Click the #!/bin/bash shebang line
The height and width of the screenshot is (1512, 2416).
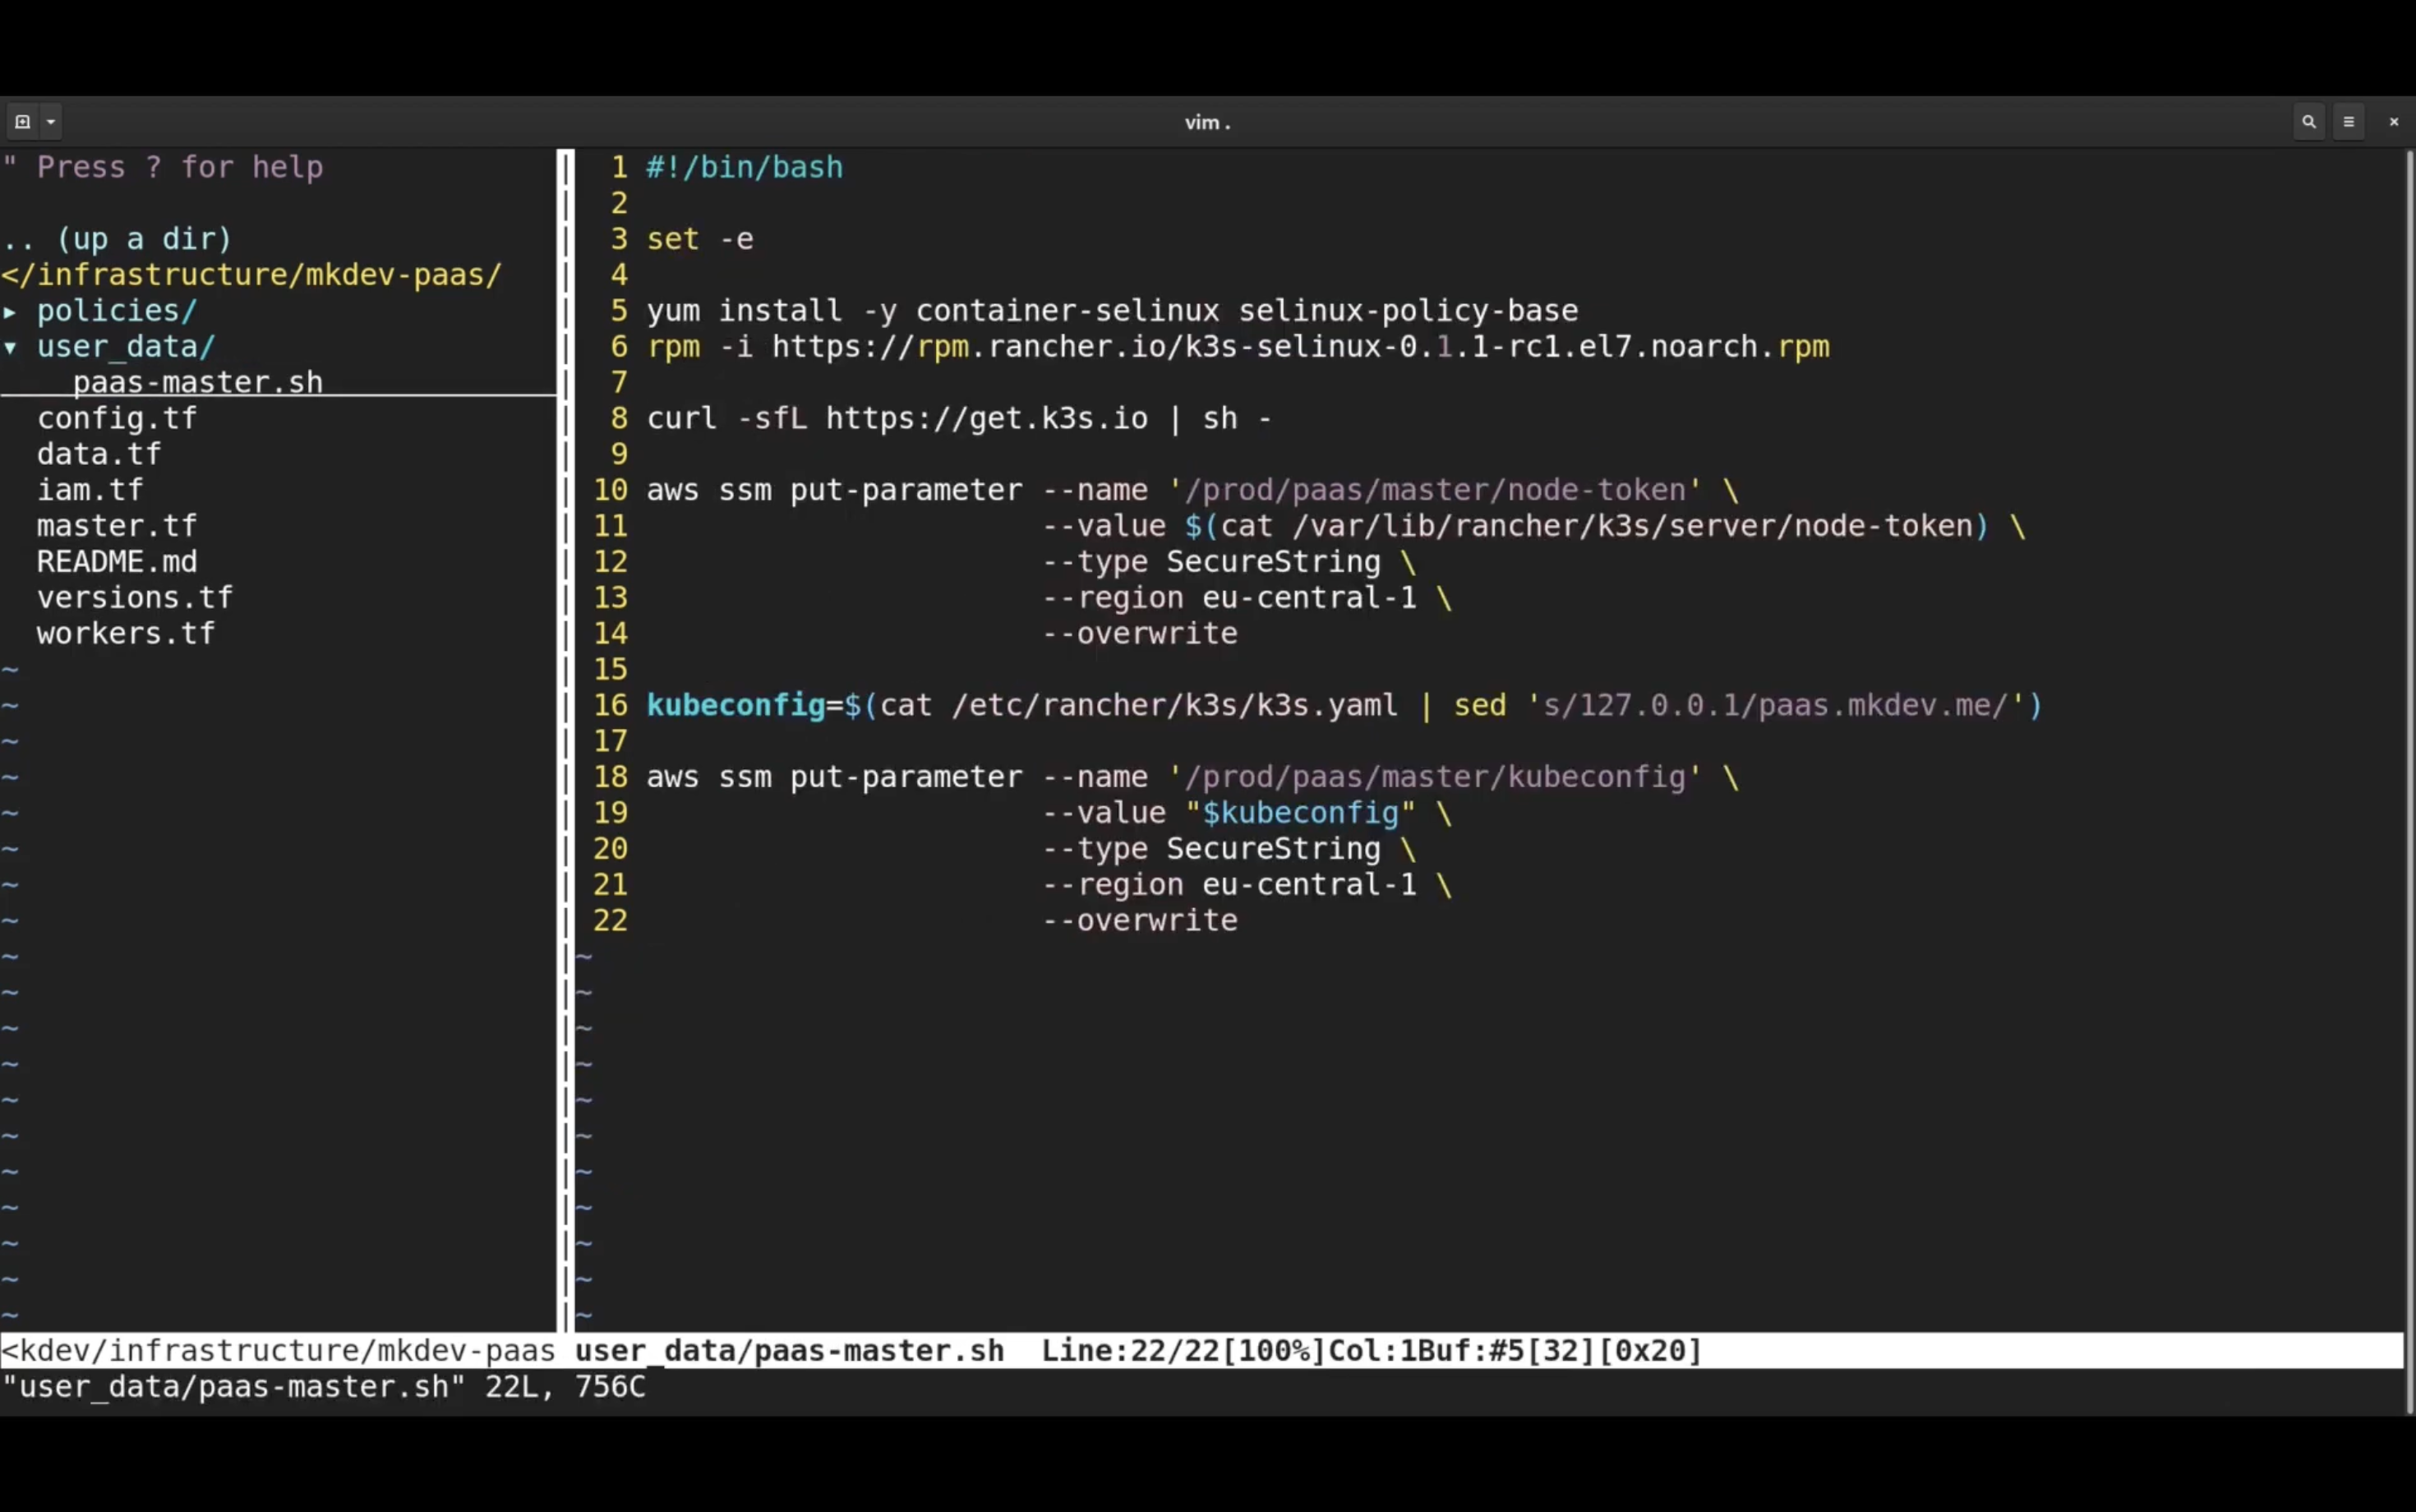745,168
